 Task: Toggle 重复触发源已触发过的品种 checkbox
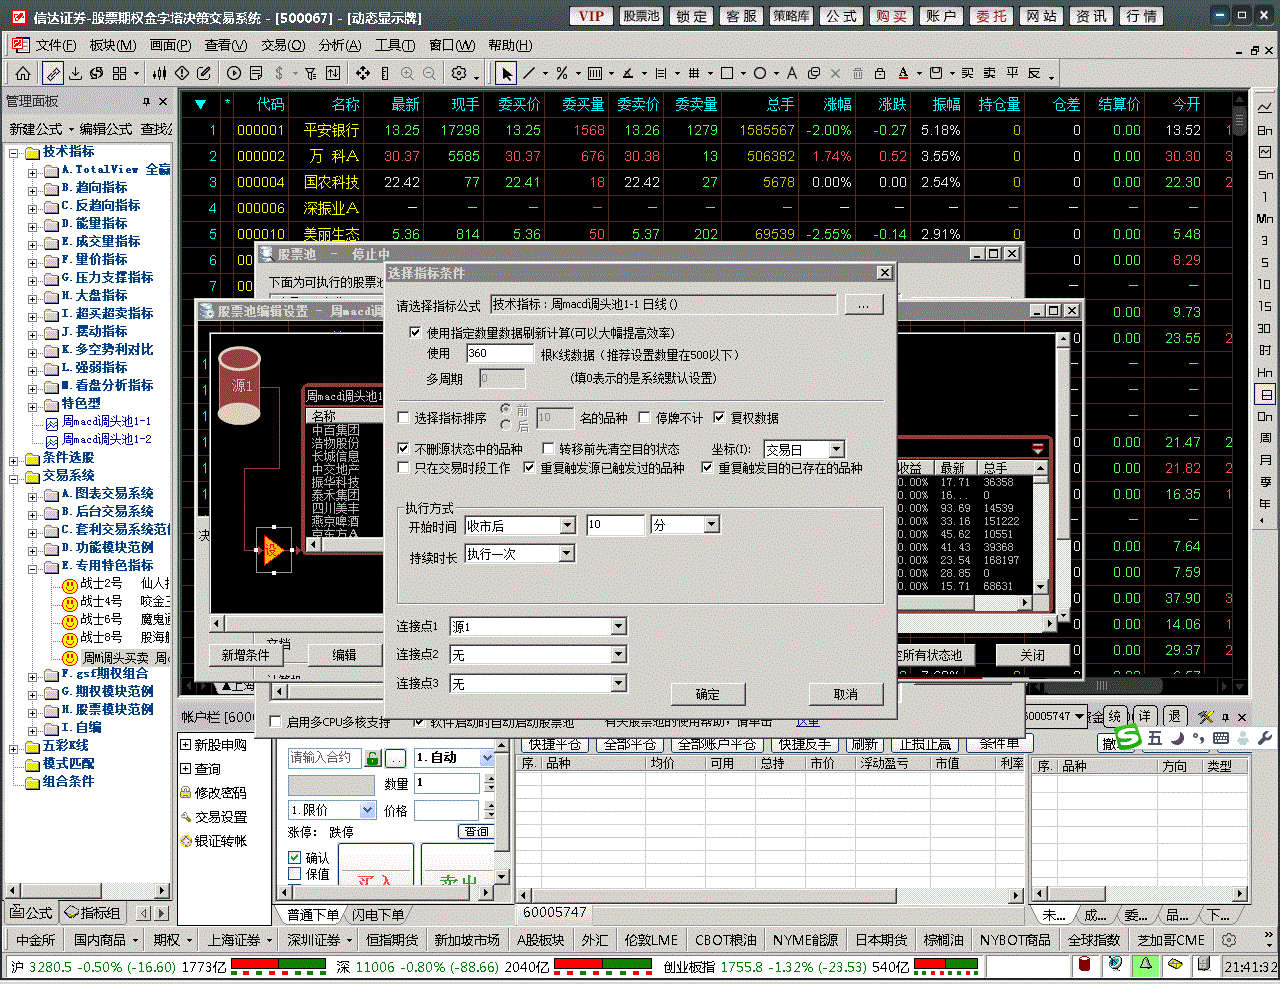point(529,467)
